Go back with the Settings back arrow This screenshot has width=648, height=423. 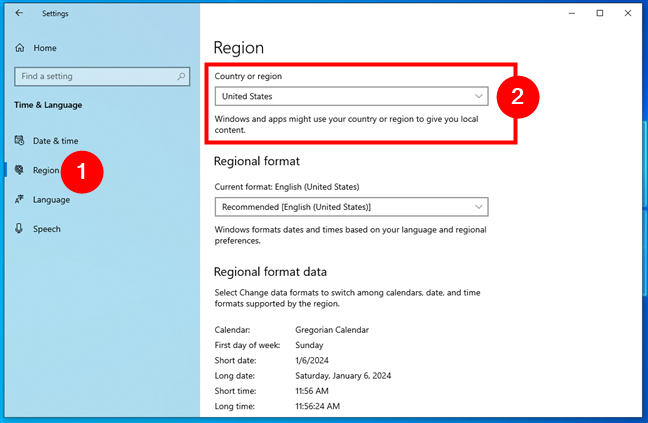pos(19,13)
